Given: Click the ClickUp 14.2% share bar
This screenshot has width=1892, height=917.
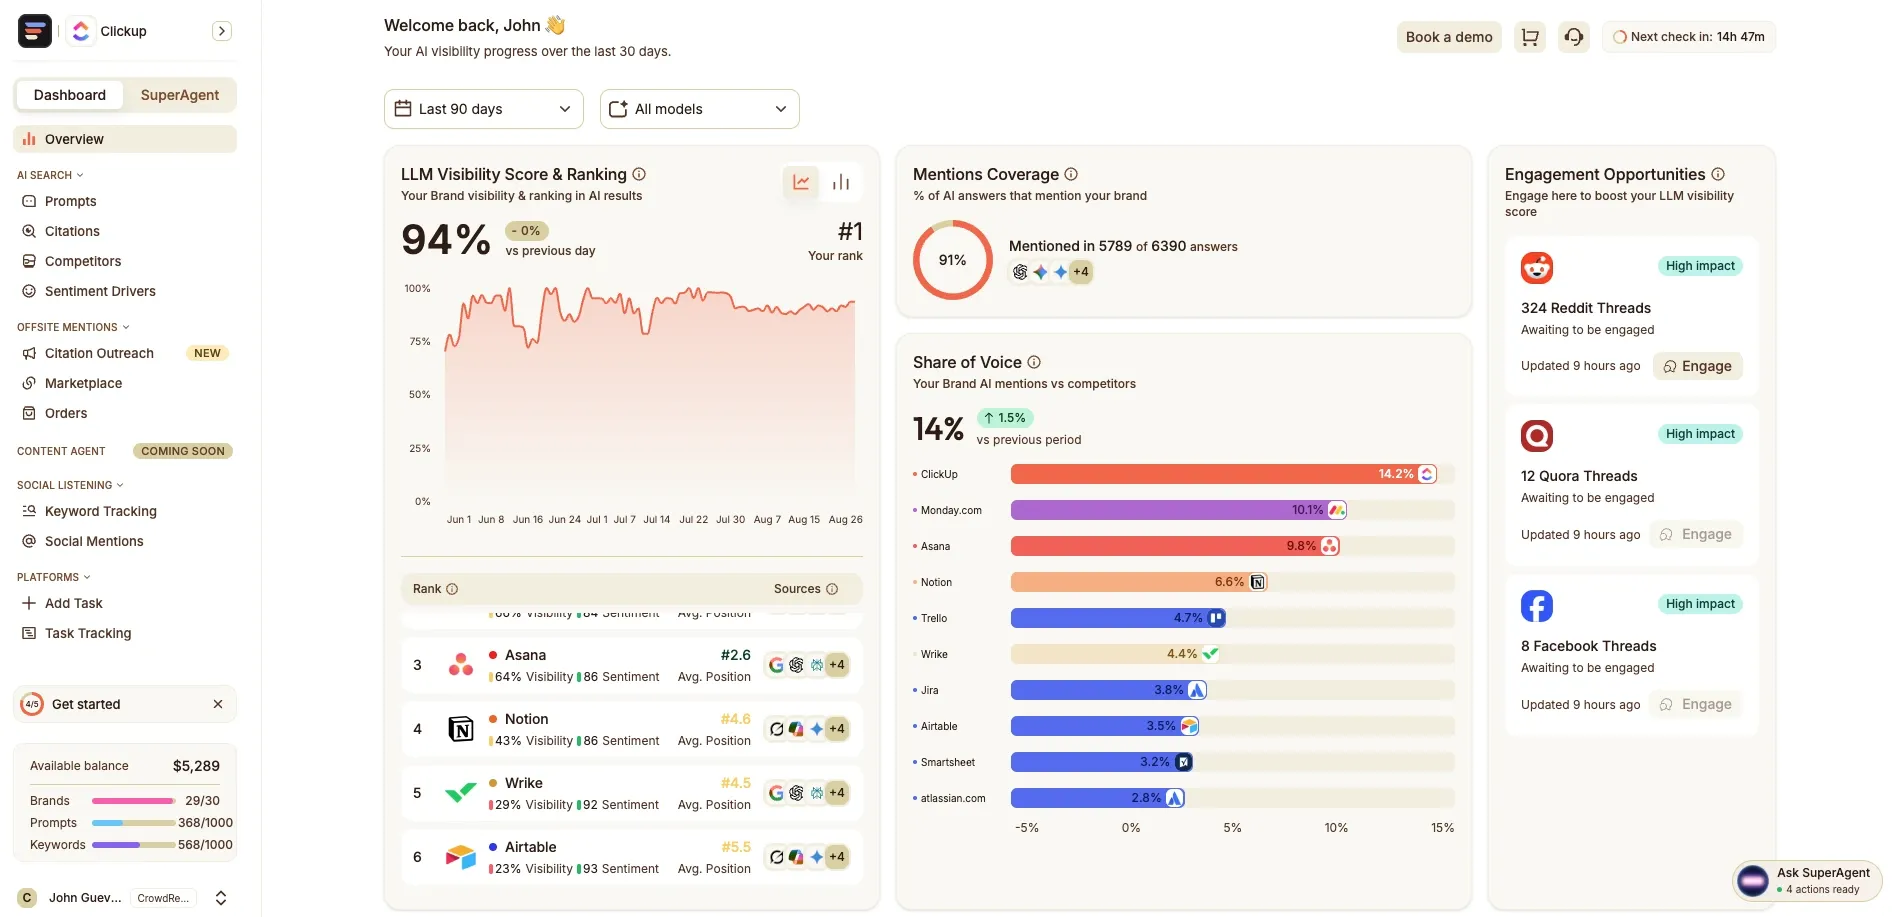Looking at the screenshot, I should pyautogui.click(x=1225, y=474).
